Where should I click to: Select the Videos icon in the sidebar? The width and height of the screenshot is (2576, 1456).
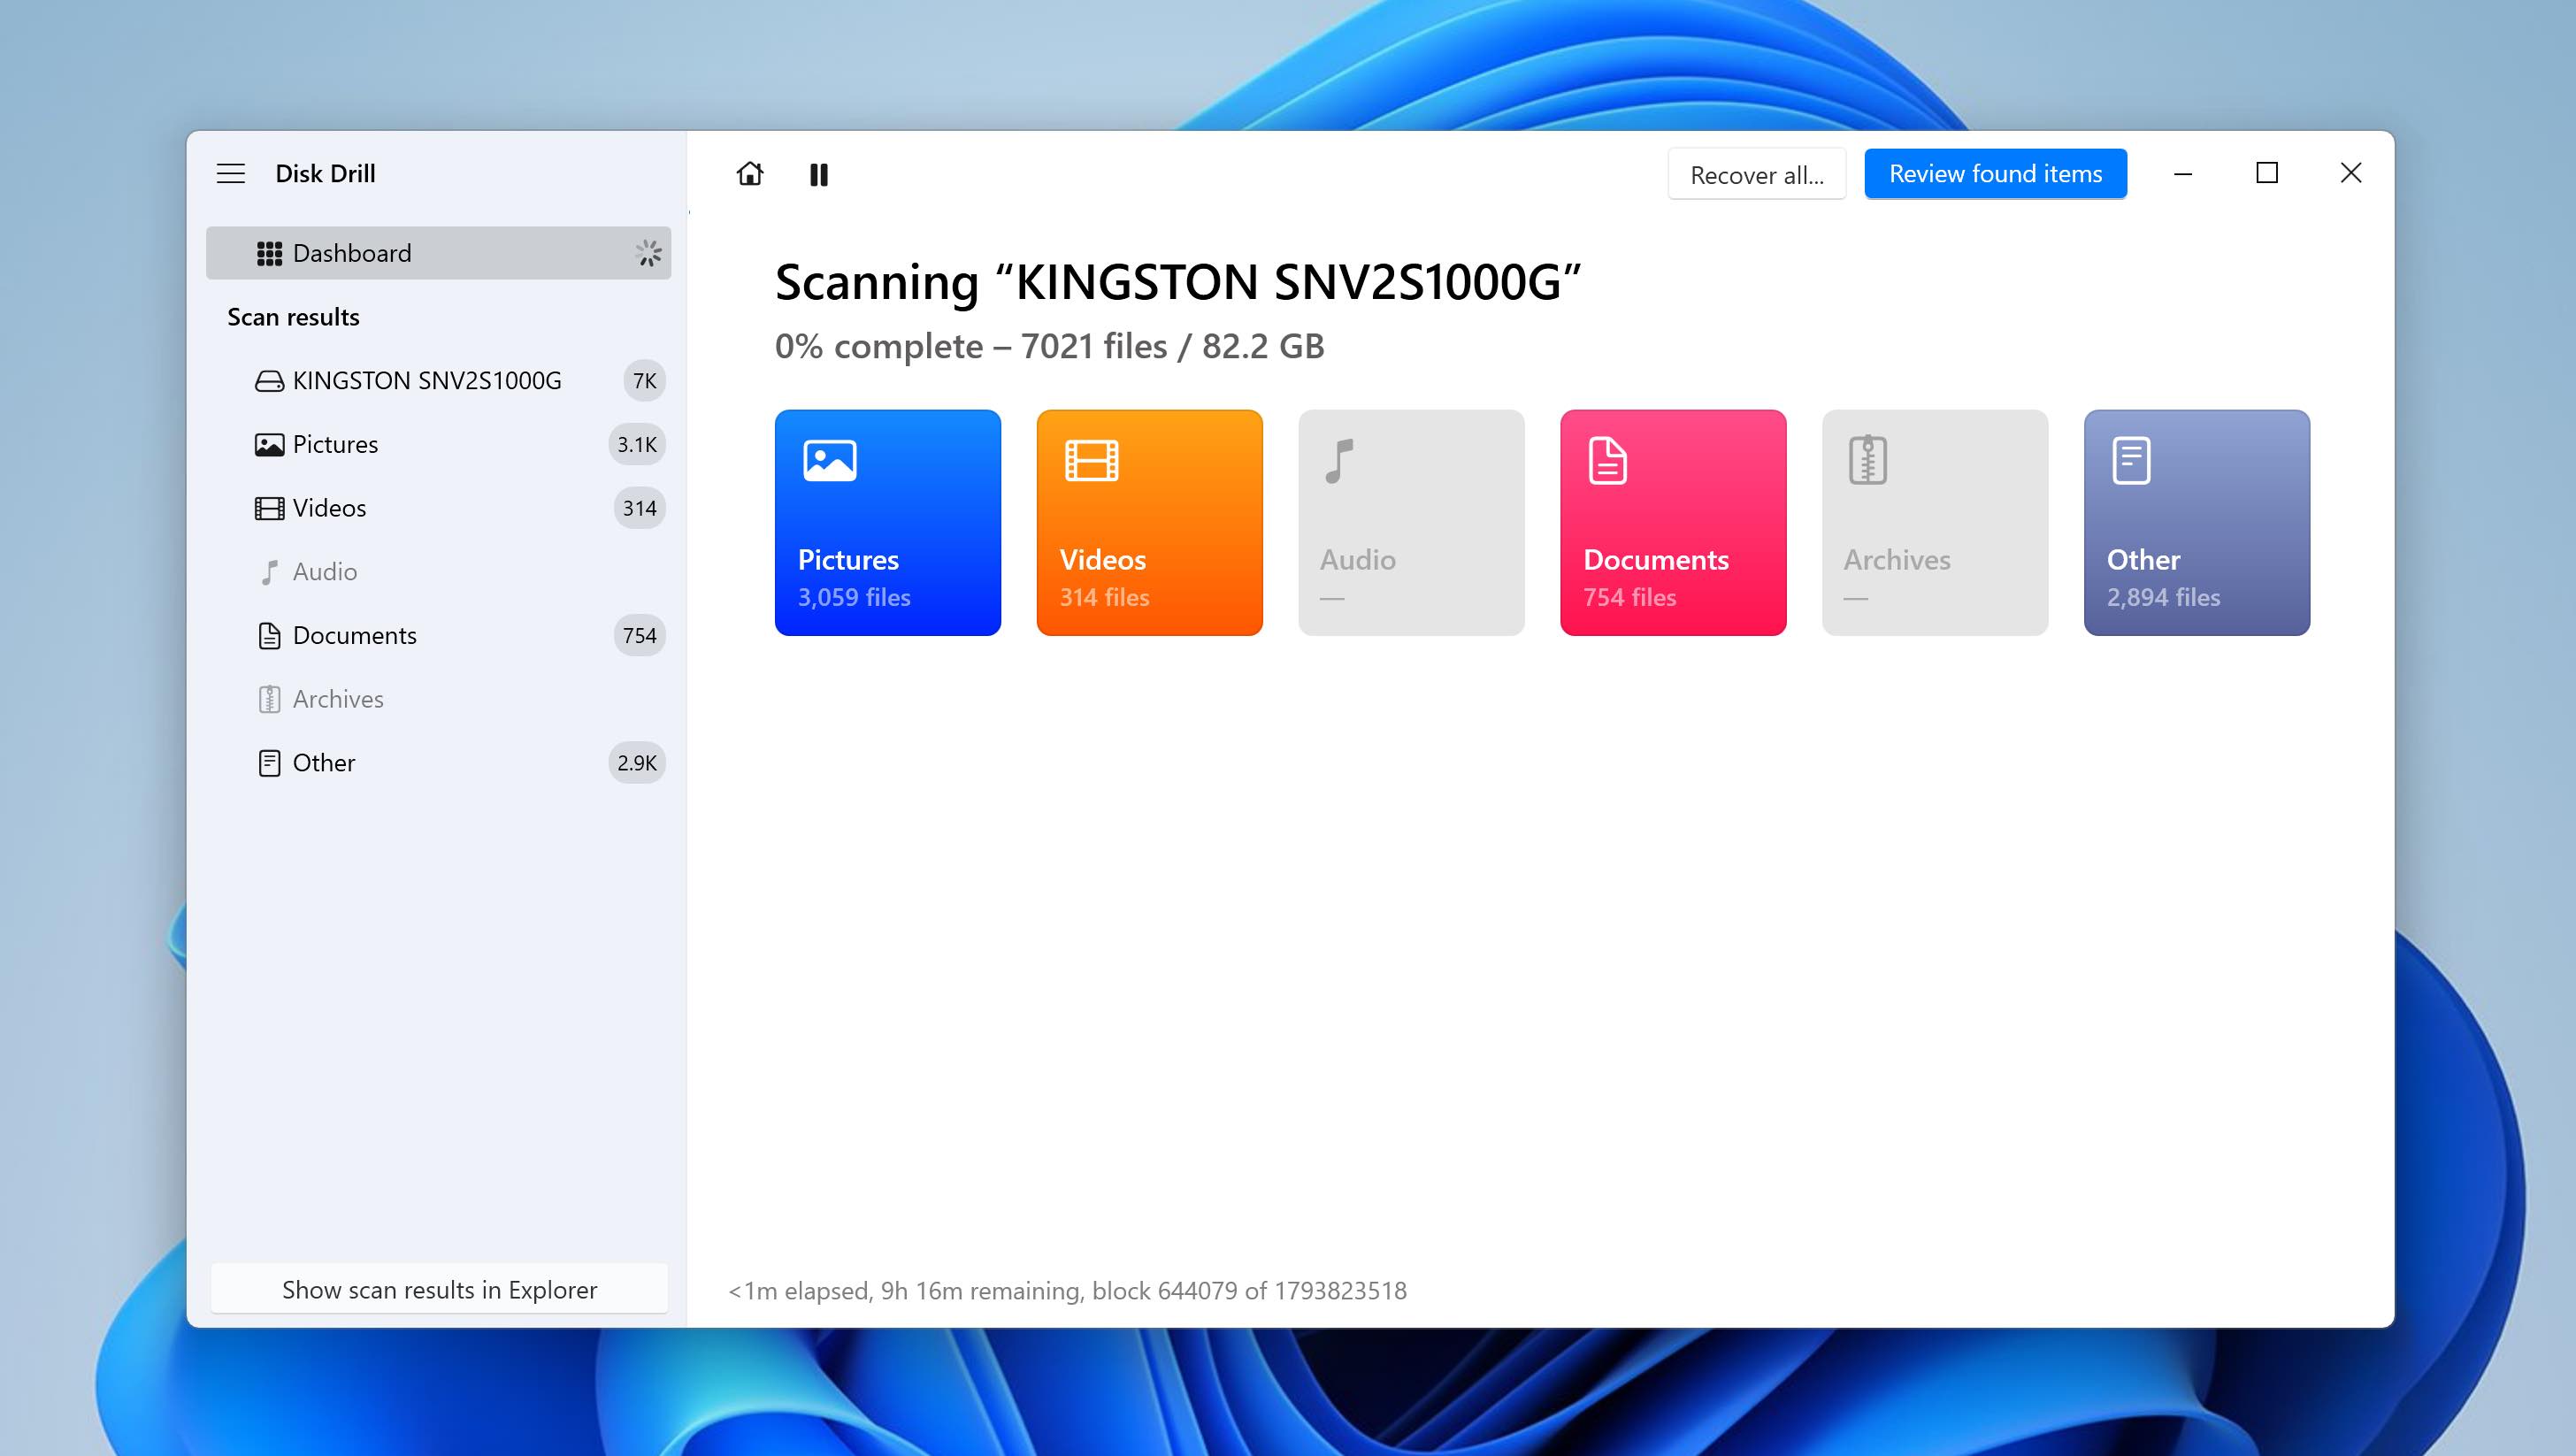[268, 507]
